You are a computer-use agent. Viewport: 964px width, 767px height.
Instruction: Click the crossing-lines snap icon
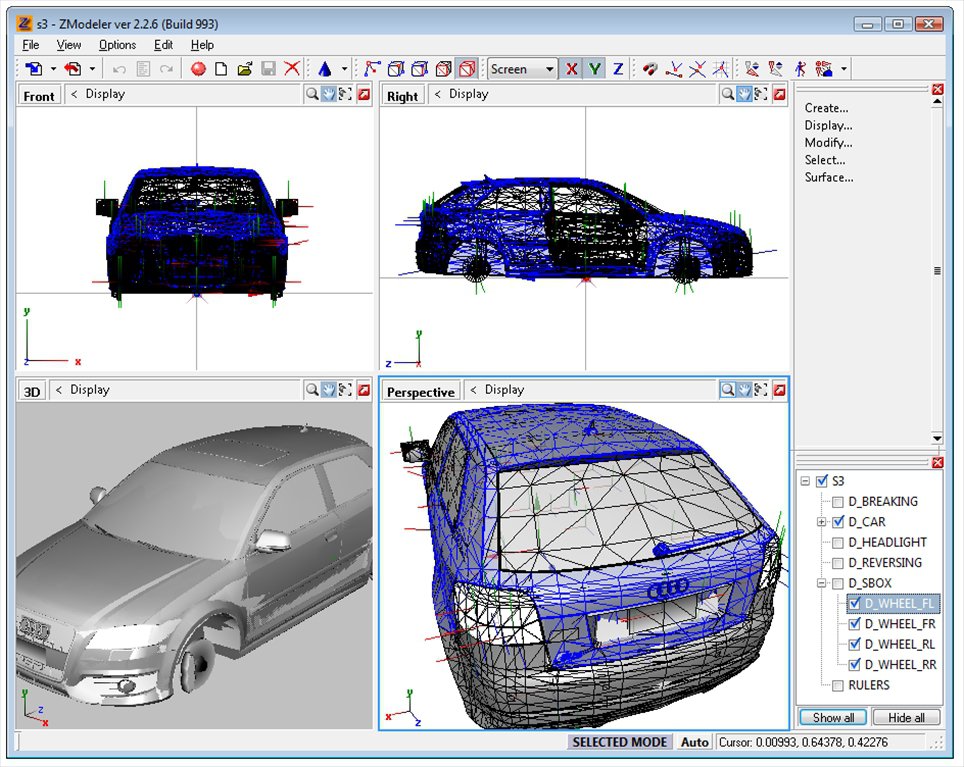[x=697, y=69]
